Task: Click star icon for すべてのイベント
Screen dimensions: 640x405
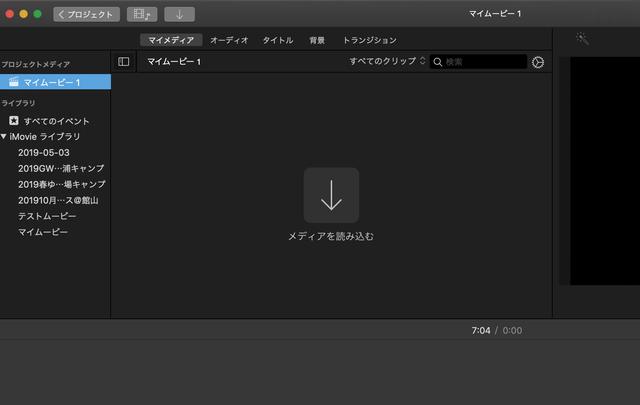Action: click(x=14, y=120)
